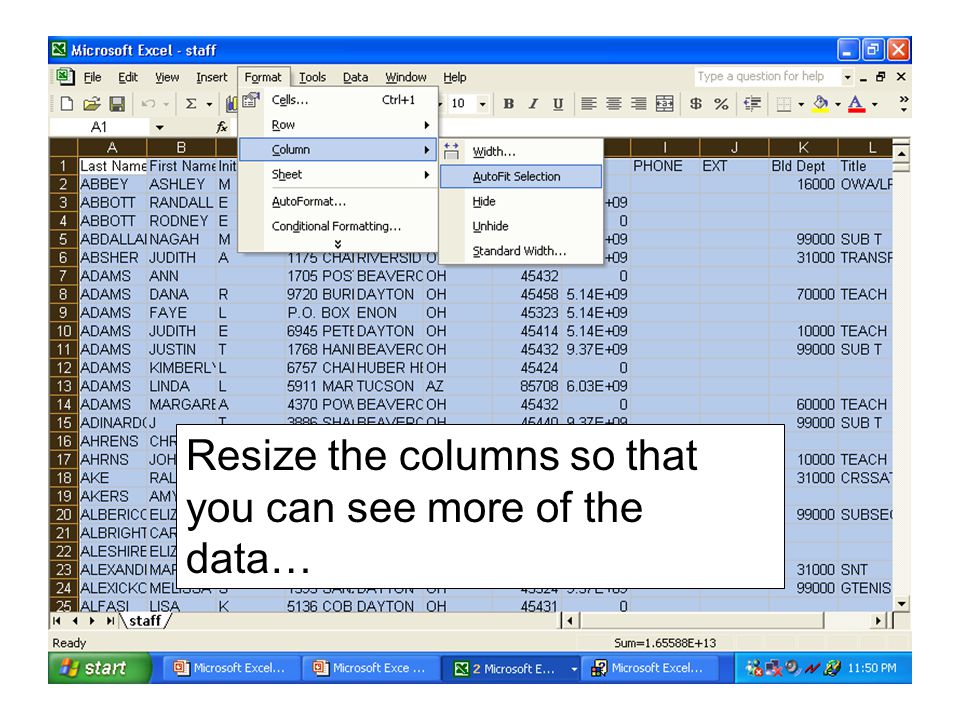The height and width of the screenshot is (720, 960).
Task: Choose Unhide in Column submenu
Action: [521, 226]
